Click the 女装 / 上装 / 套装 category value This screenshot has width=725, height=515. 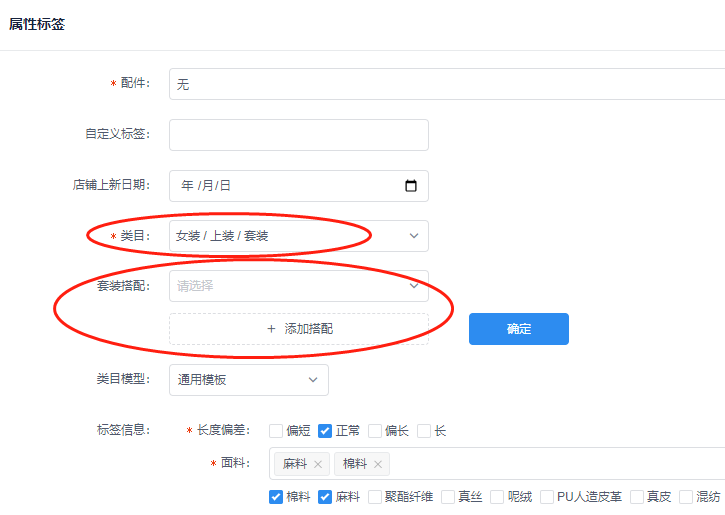[222, 236]
